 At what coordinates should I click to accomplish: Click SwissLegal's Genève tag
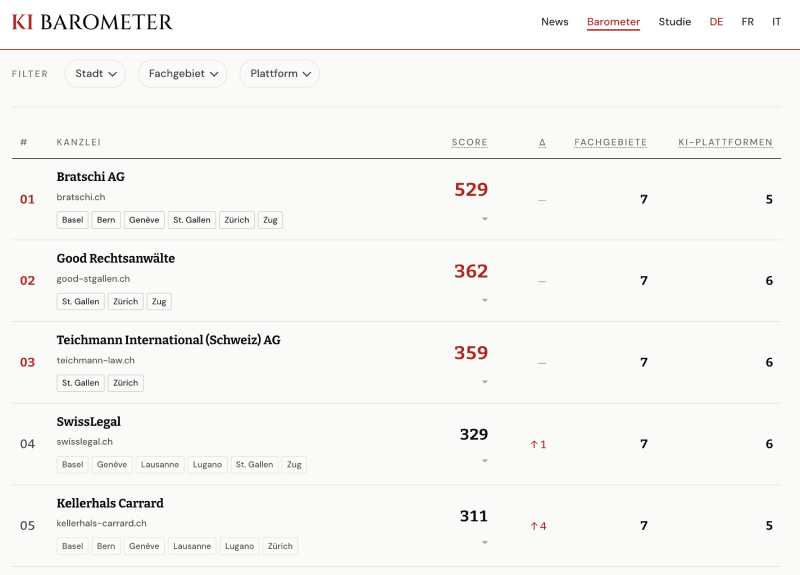coord(112,465)
